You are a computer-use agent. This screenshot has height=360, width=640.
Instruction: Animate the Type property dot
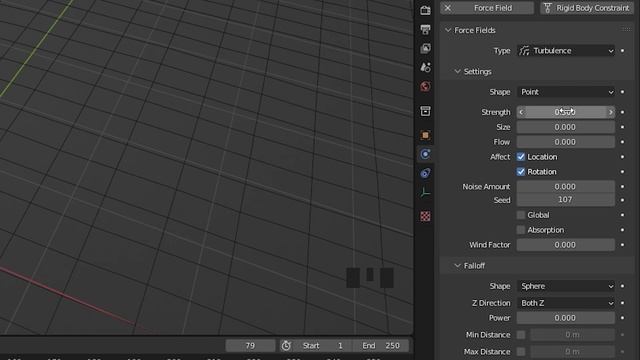click(622, 51)
